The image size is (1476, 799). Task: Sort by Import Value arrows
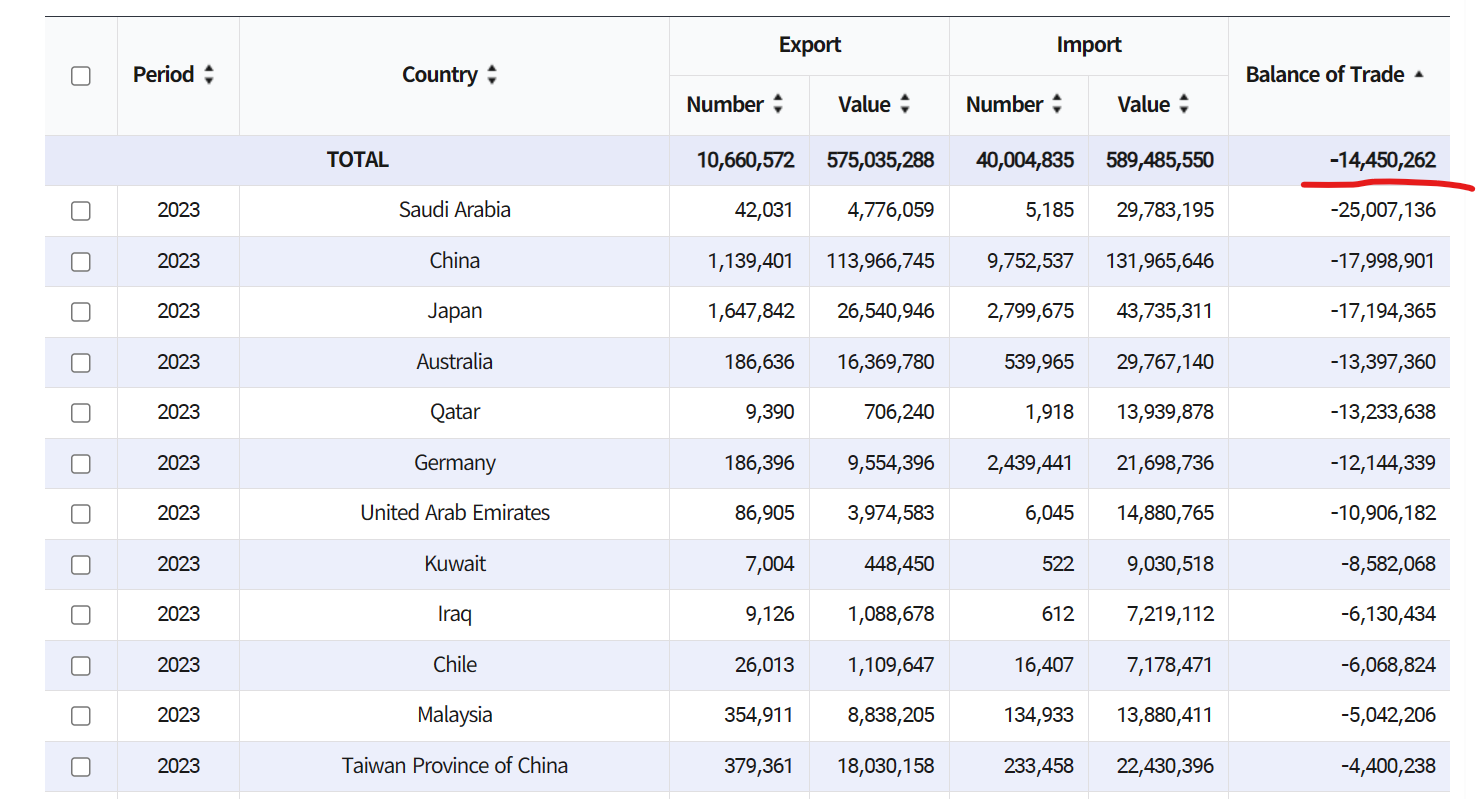point(1184,104)
